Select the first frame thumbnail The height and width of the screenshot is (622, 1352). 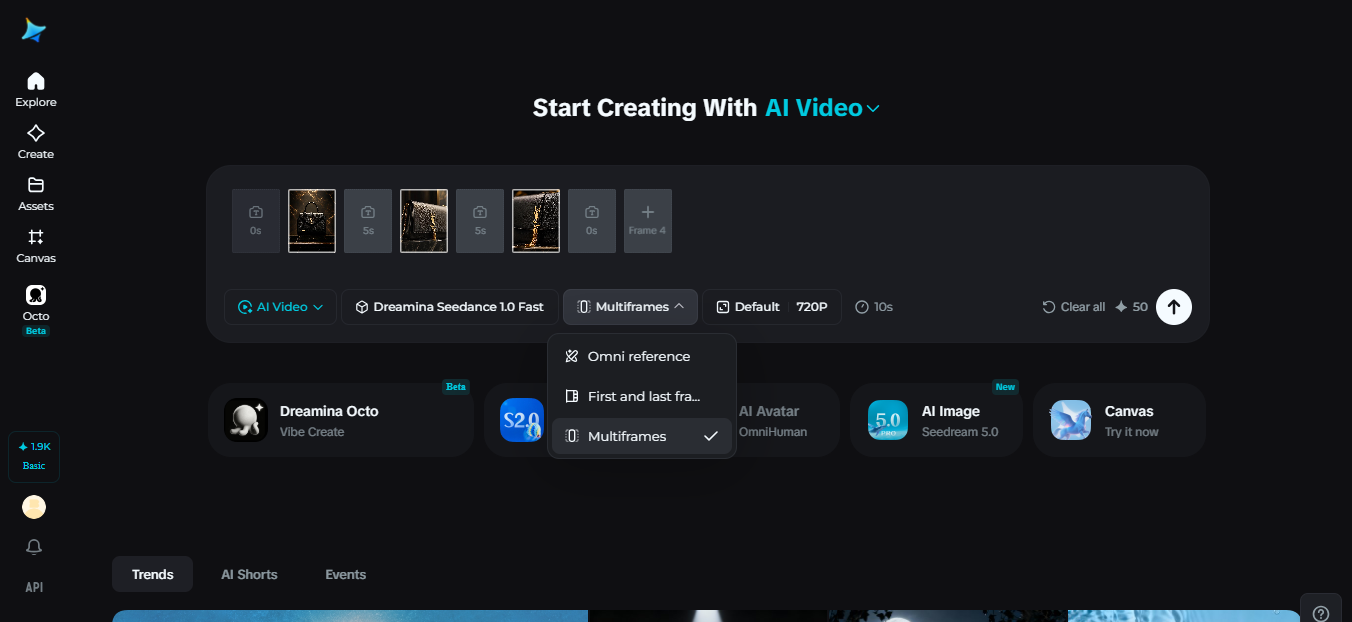pyautogui.click(x=312, y=221)
